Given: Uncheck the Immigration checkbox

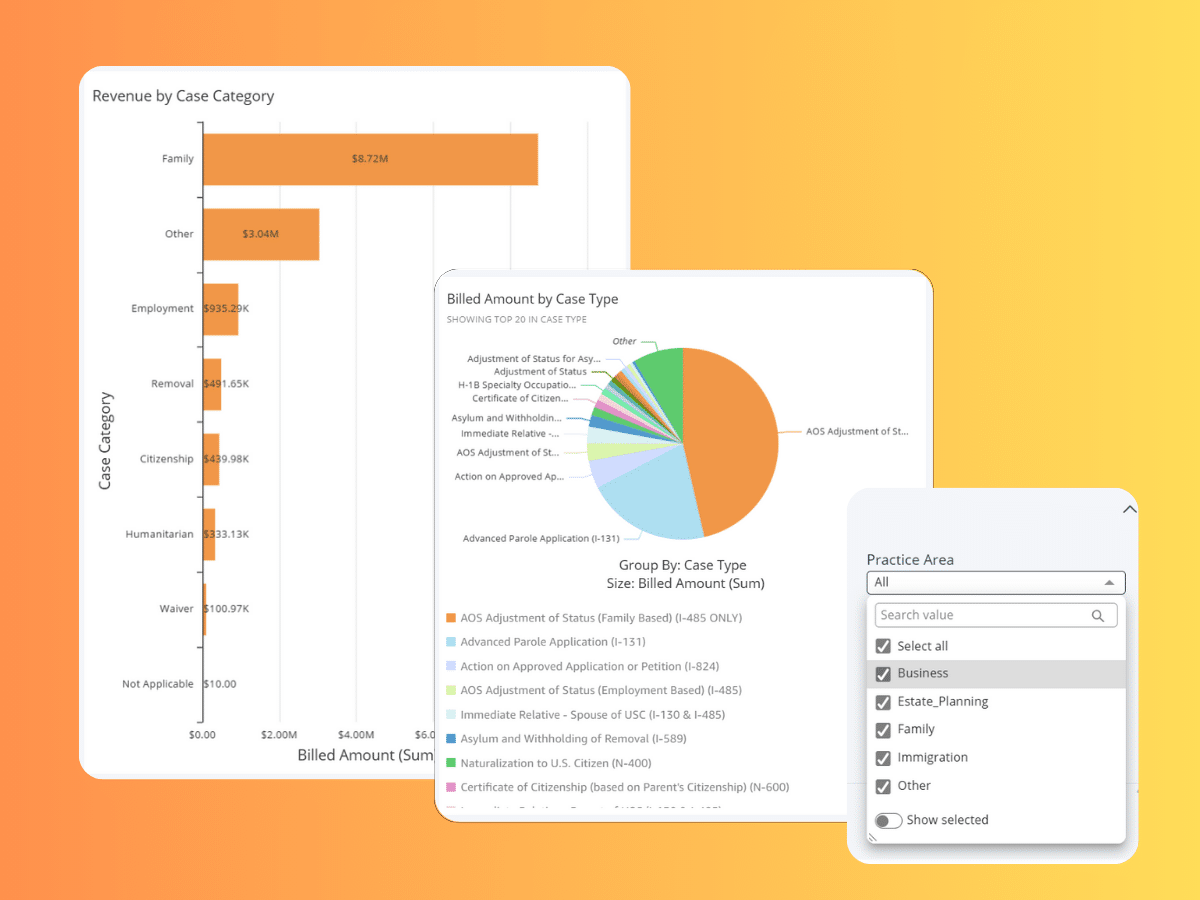Looking at the screenshot, I should pyautogui.click(x=883, y=758).
